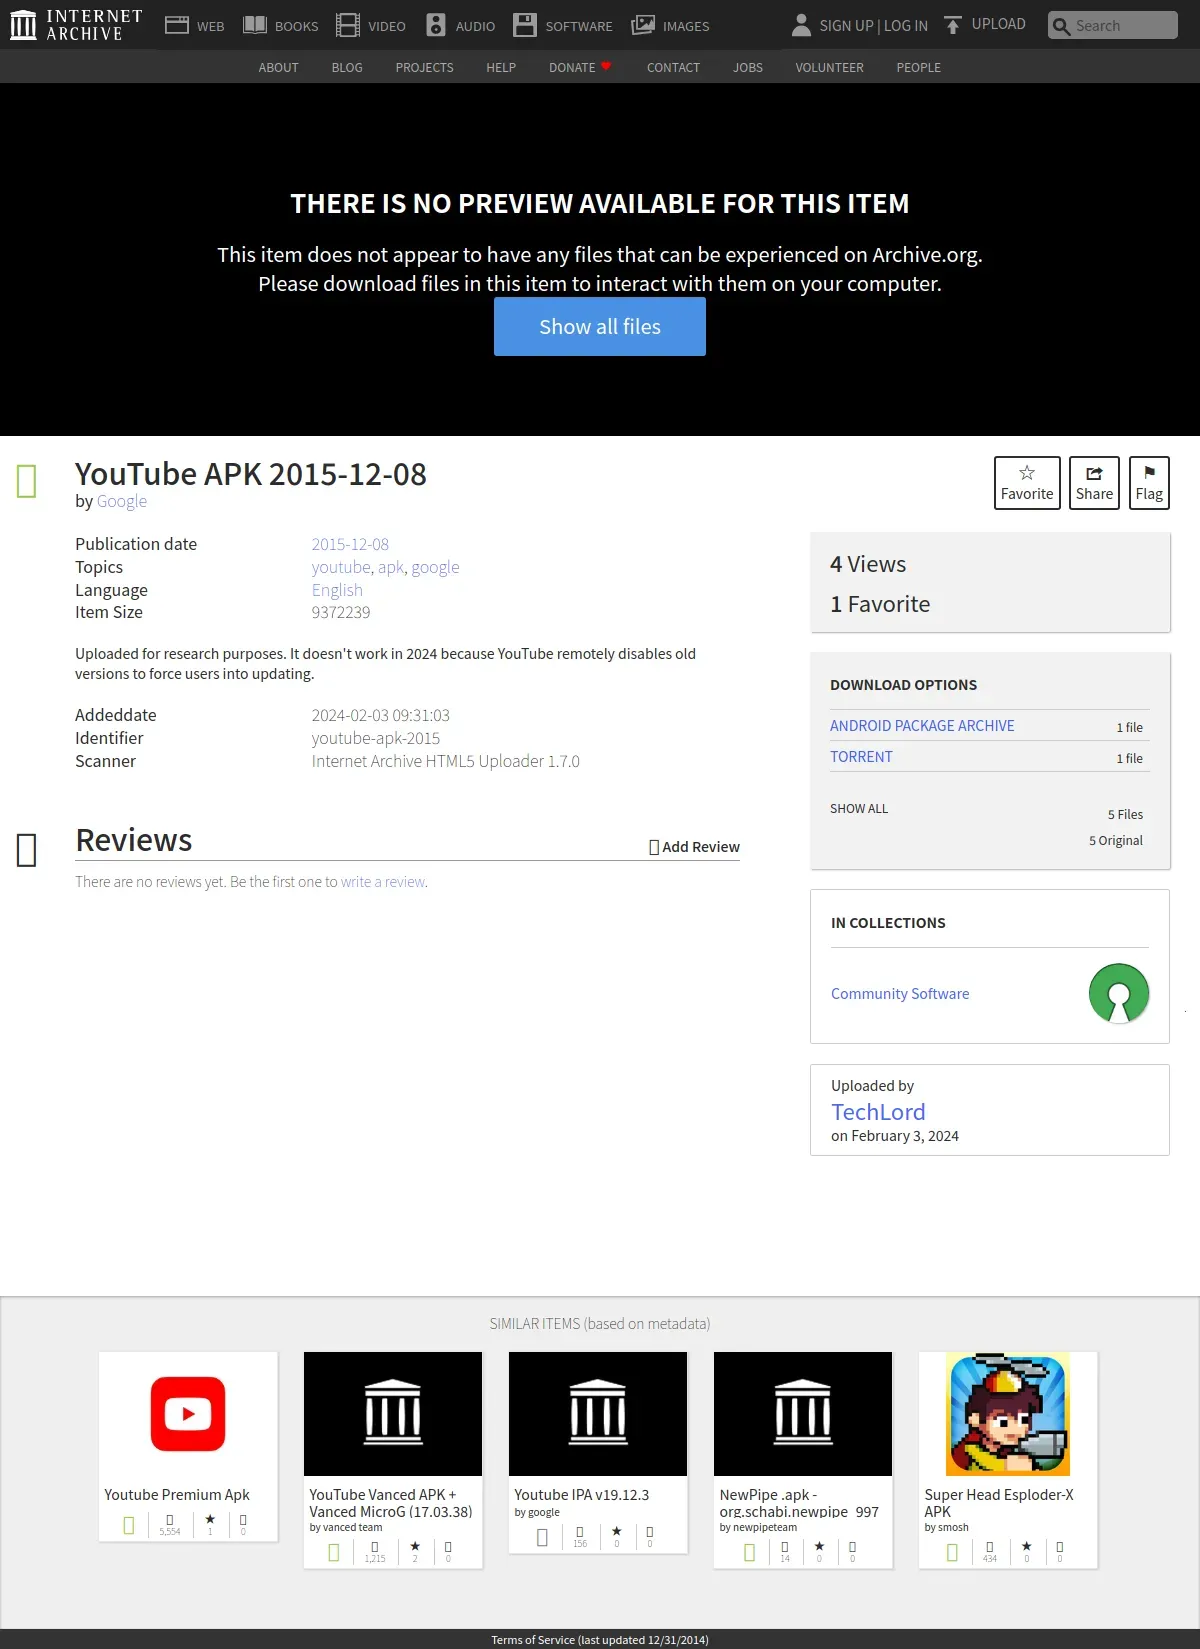
Task: Click the Show all files button
Action: (600, 326)
